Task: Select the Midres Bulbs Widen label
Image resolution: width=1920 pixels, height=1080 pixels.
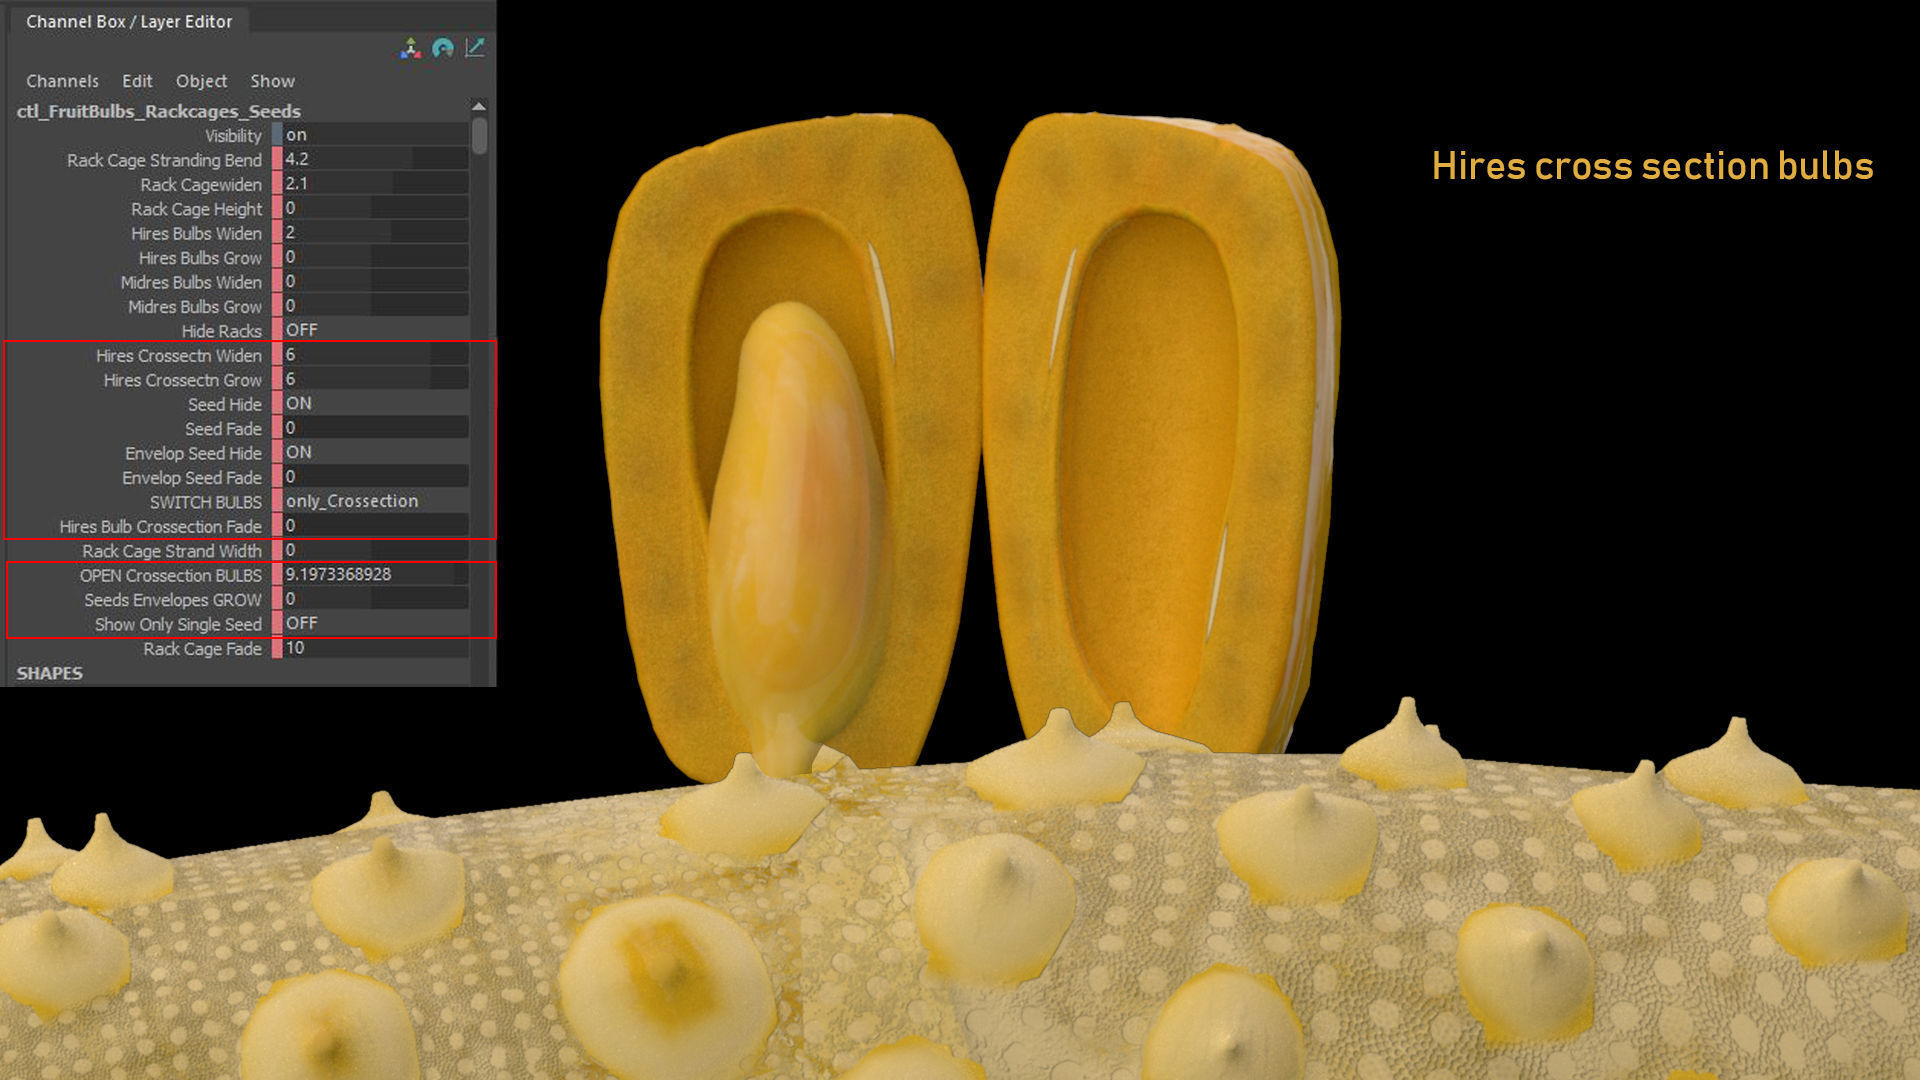Action: click(191, 283)
